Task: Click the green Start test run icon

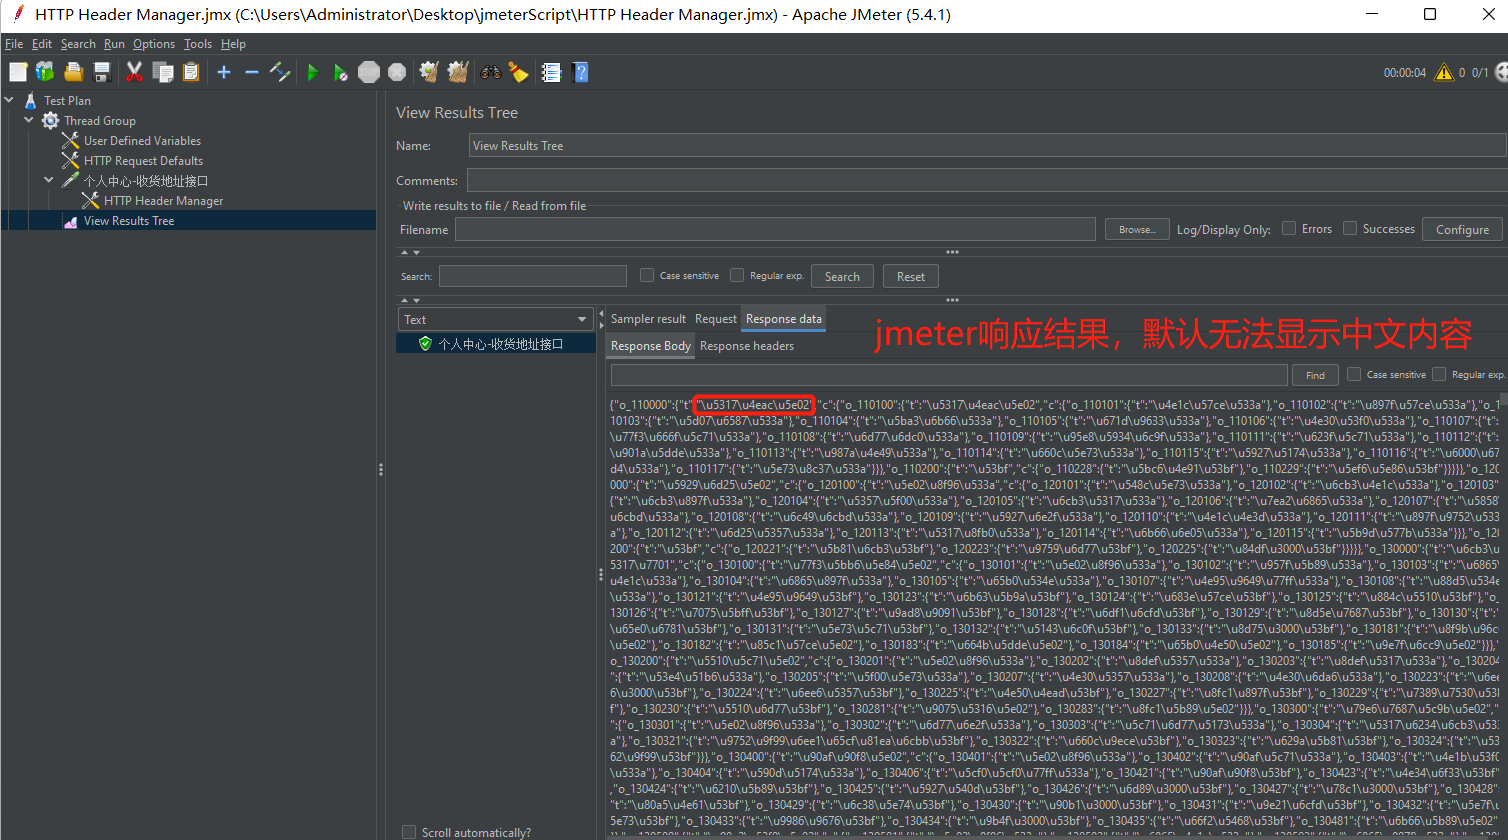Action: (x=313, y=72)
